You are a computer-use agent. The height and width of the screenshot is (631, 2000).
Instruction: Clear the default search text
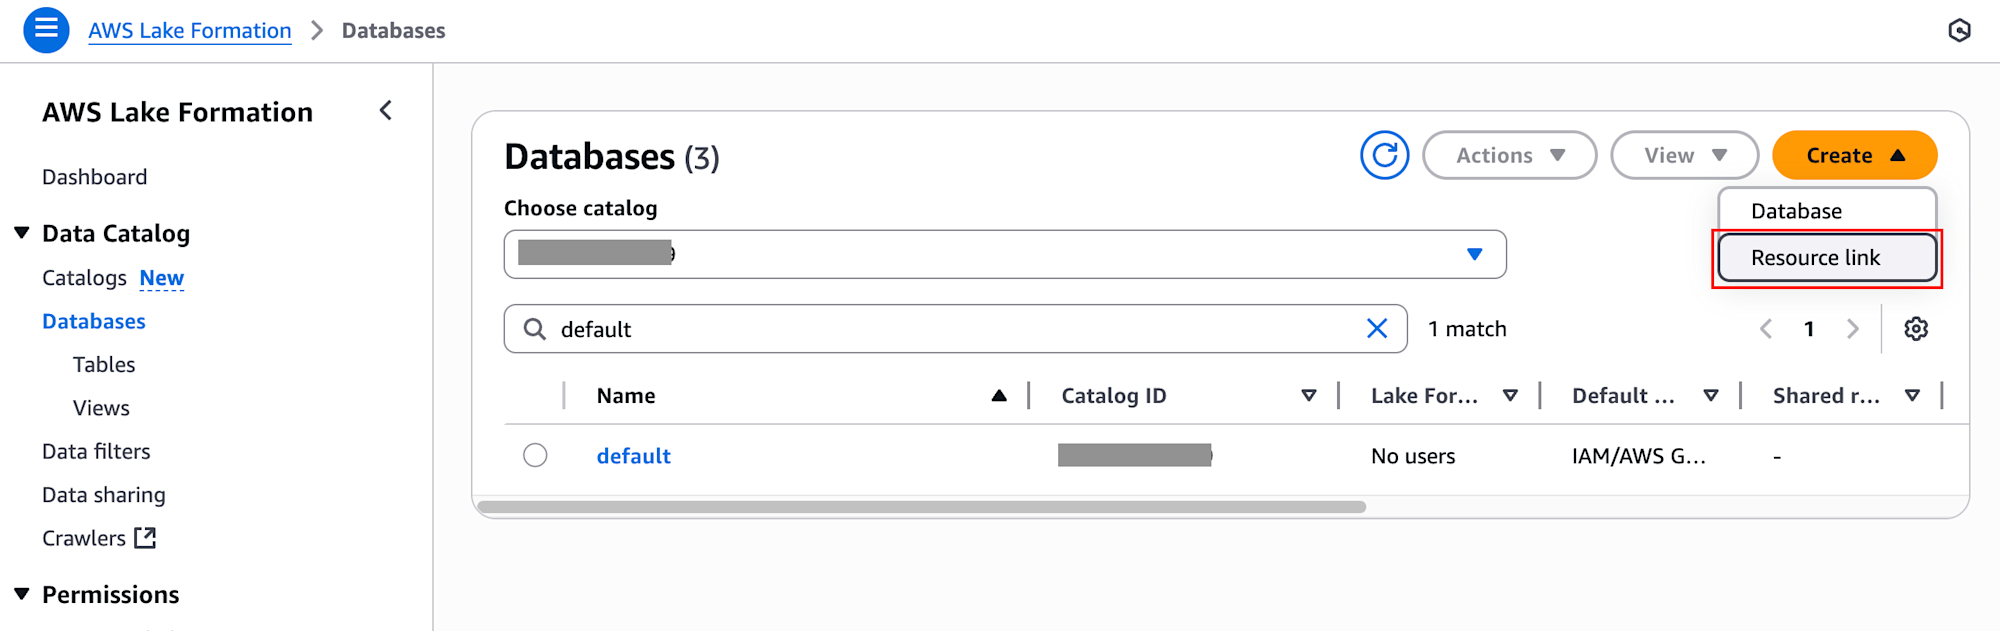coord(1376,328)
